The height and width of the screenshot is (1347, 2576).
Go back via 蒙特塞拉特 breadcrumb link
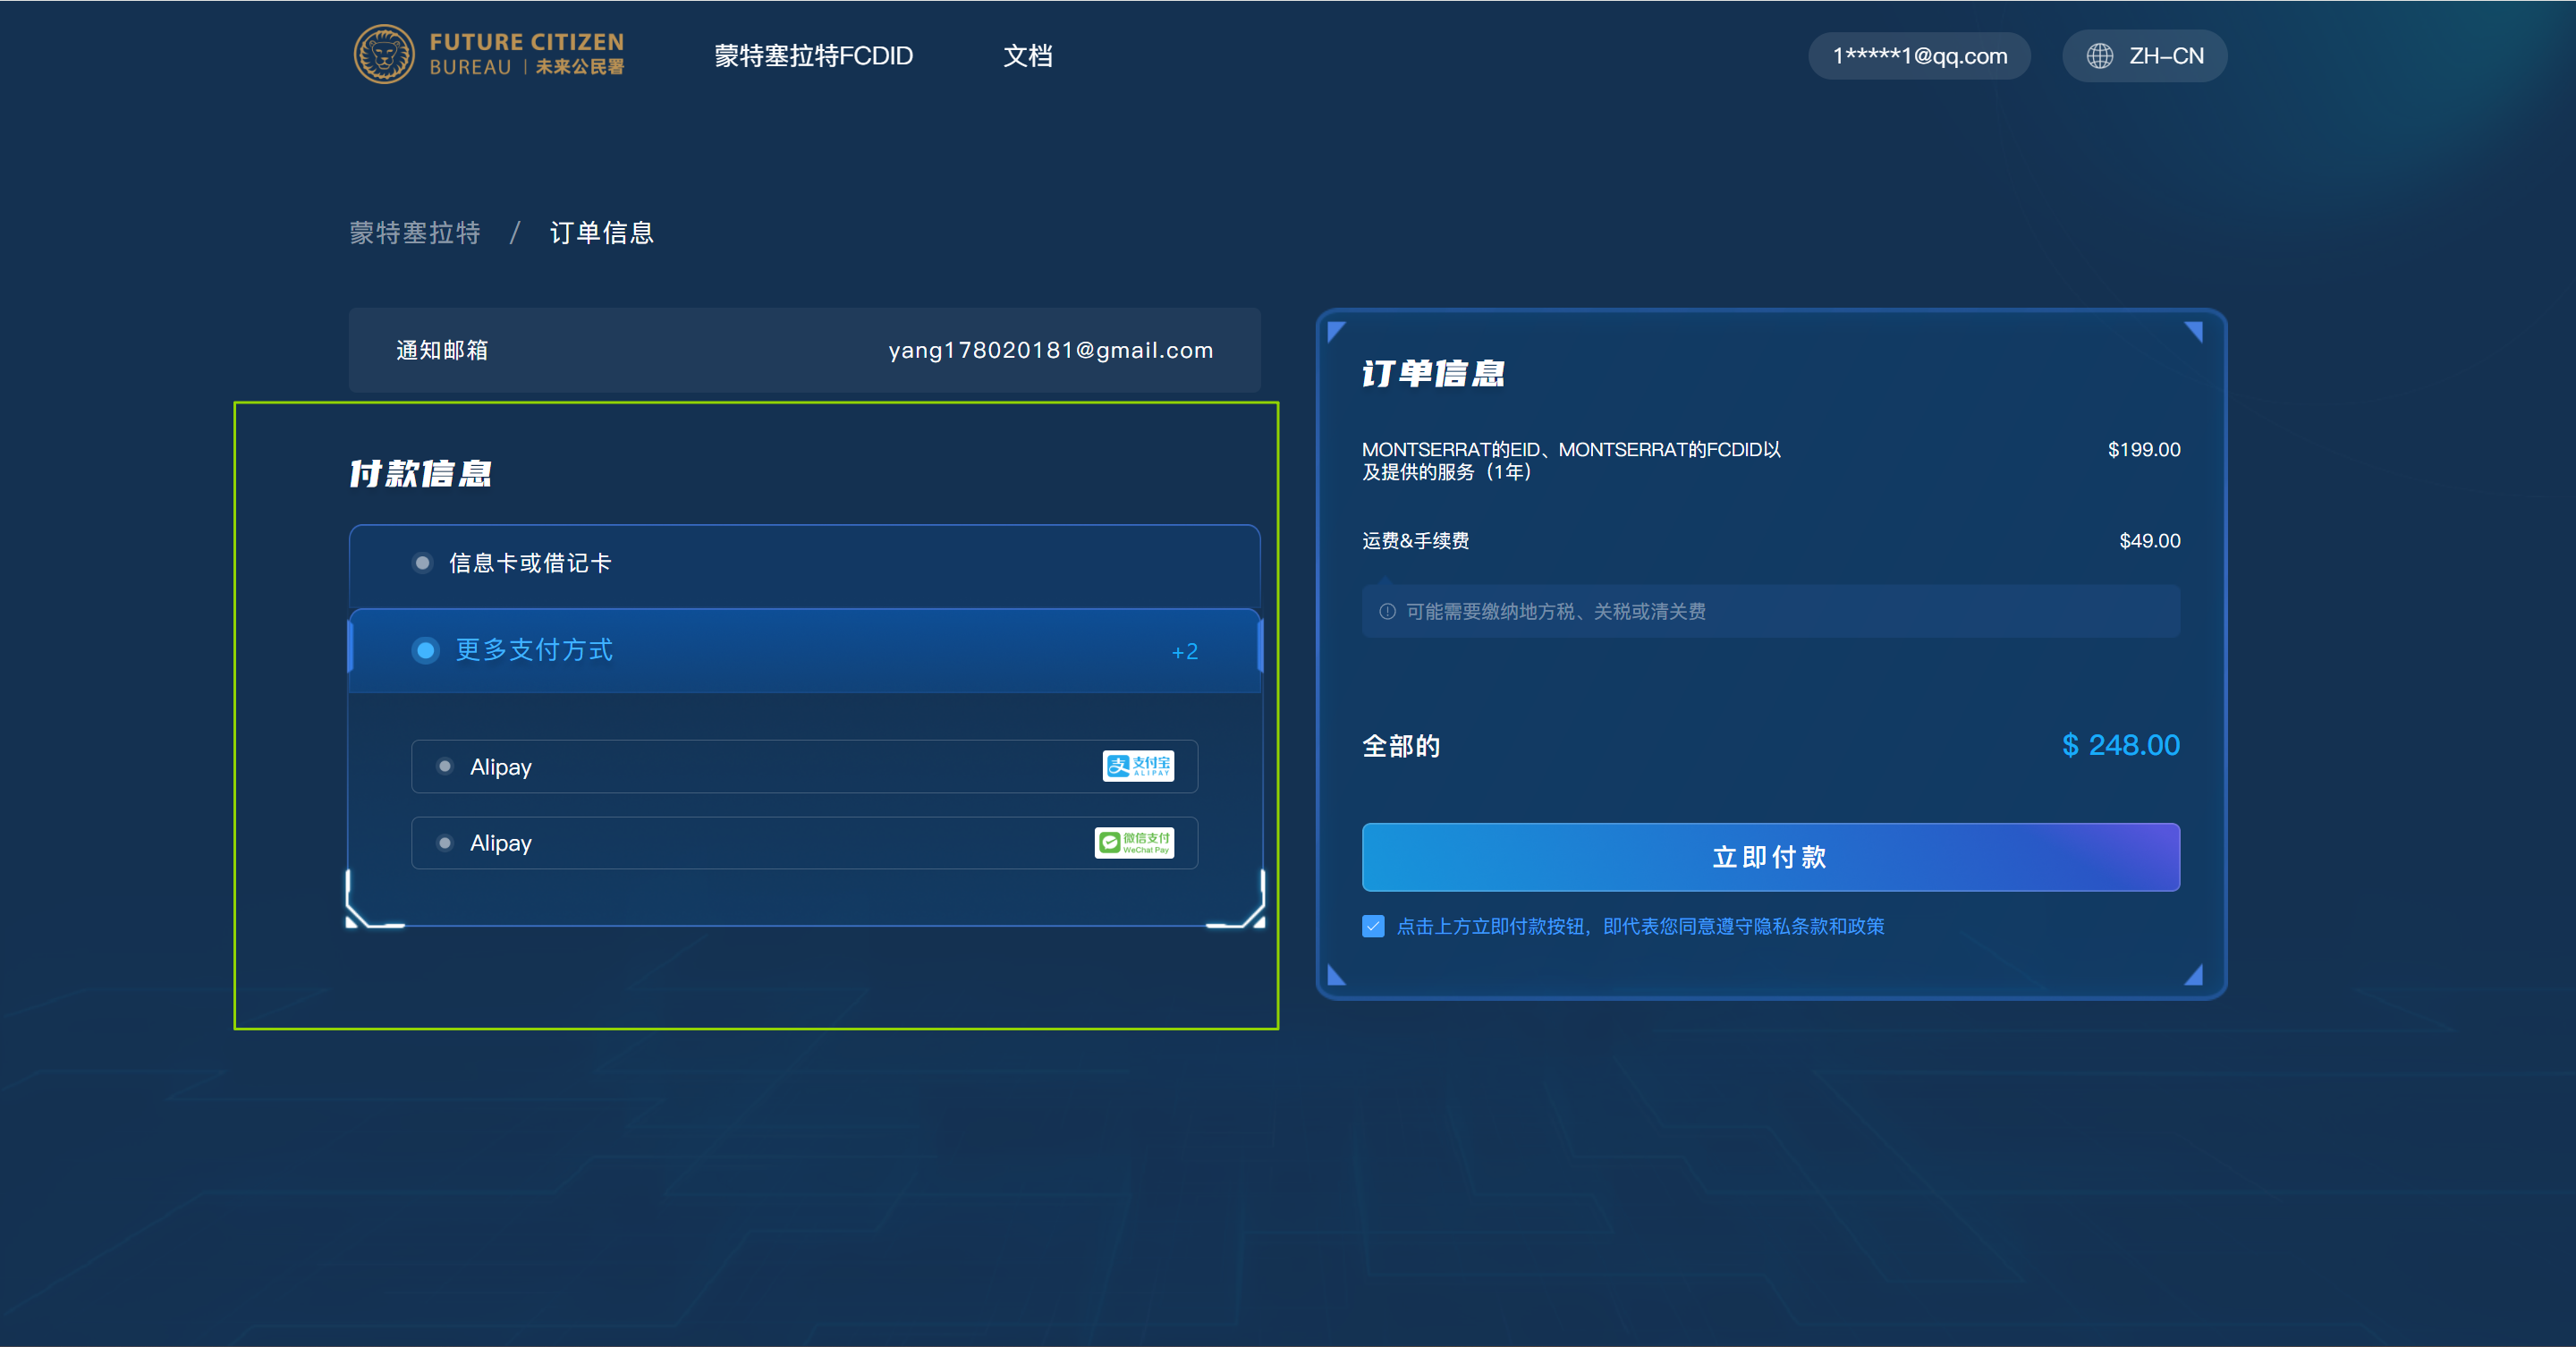pos(415,233)
